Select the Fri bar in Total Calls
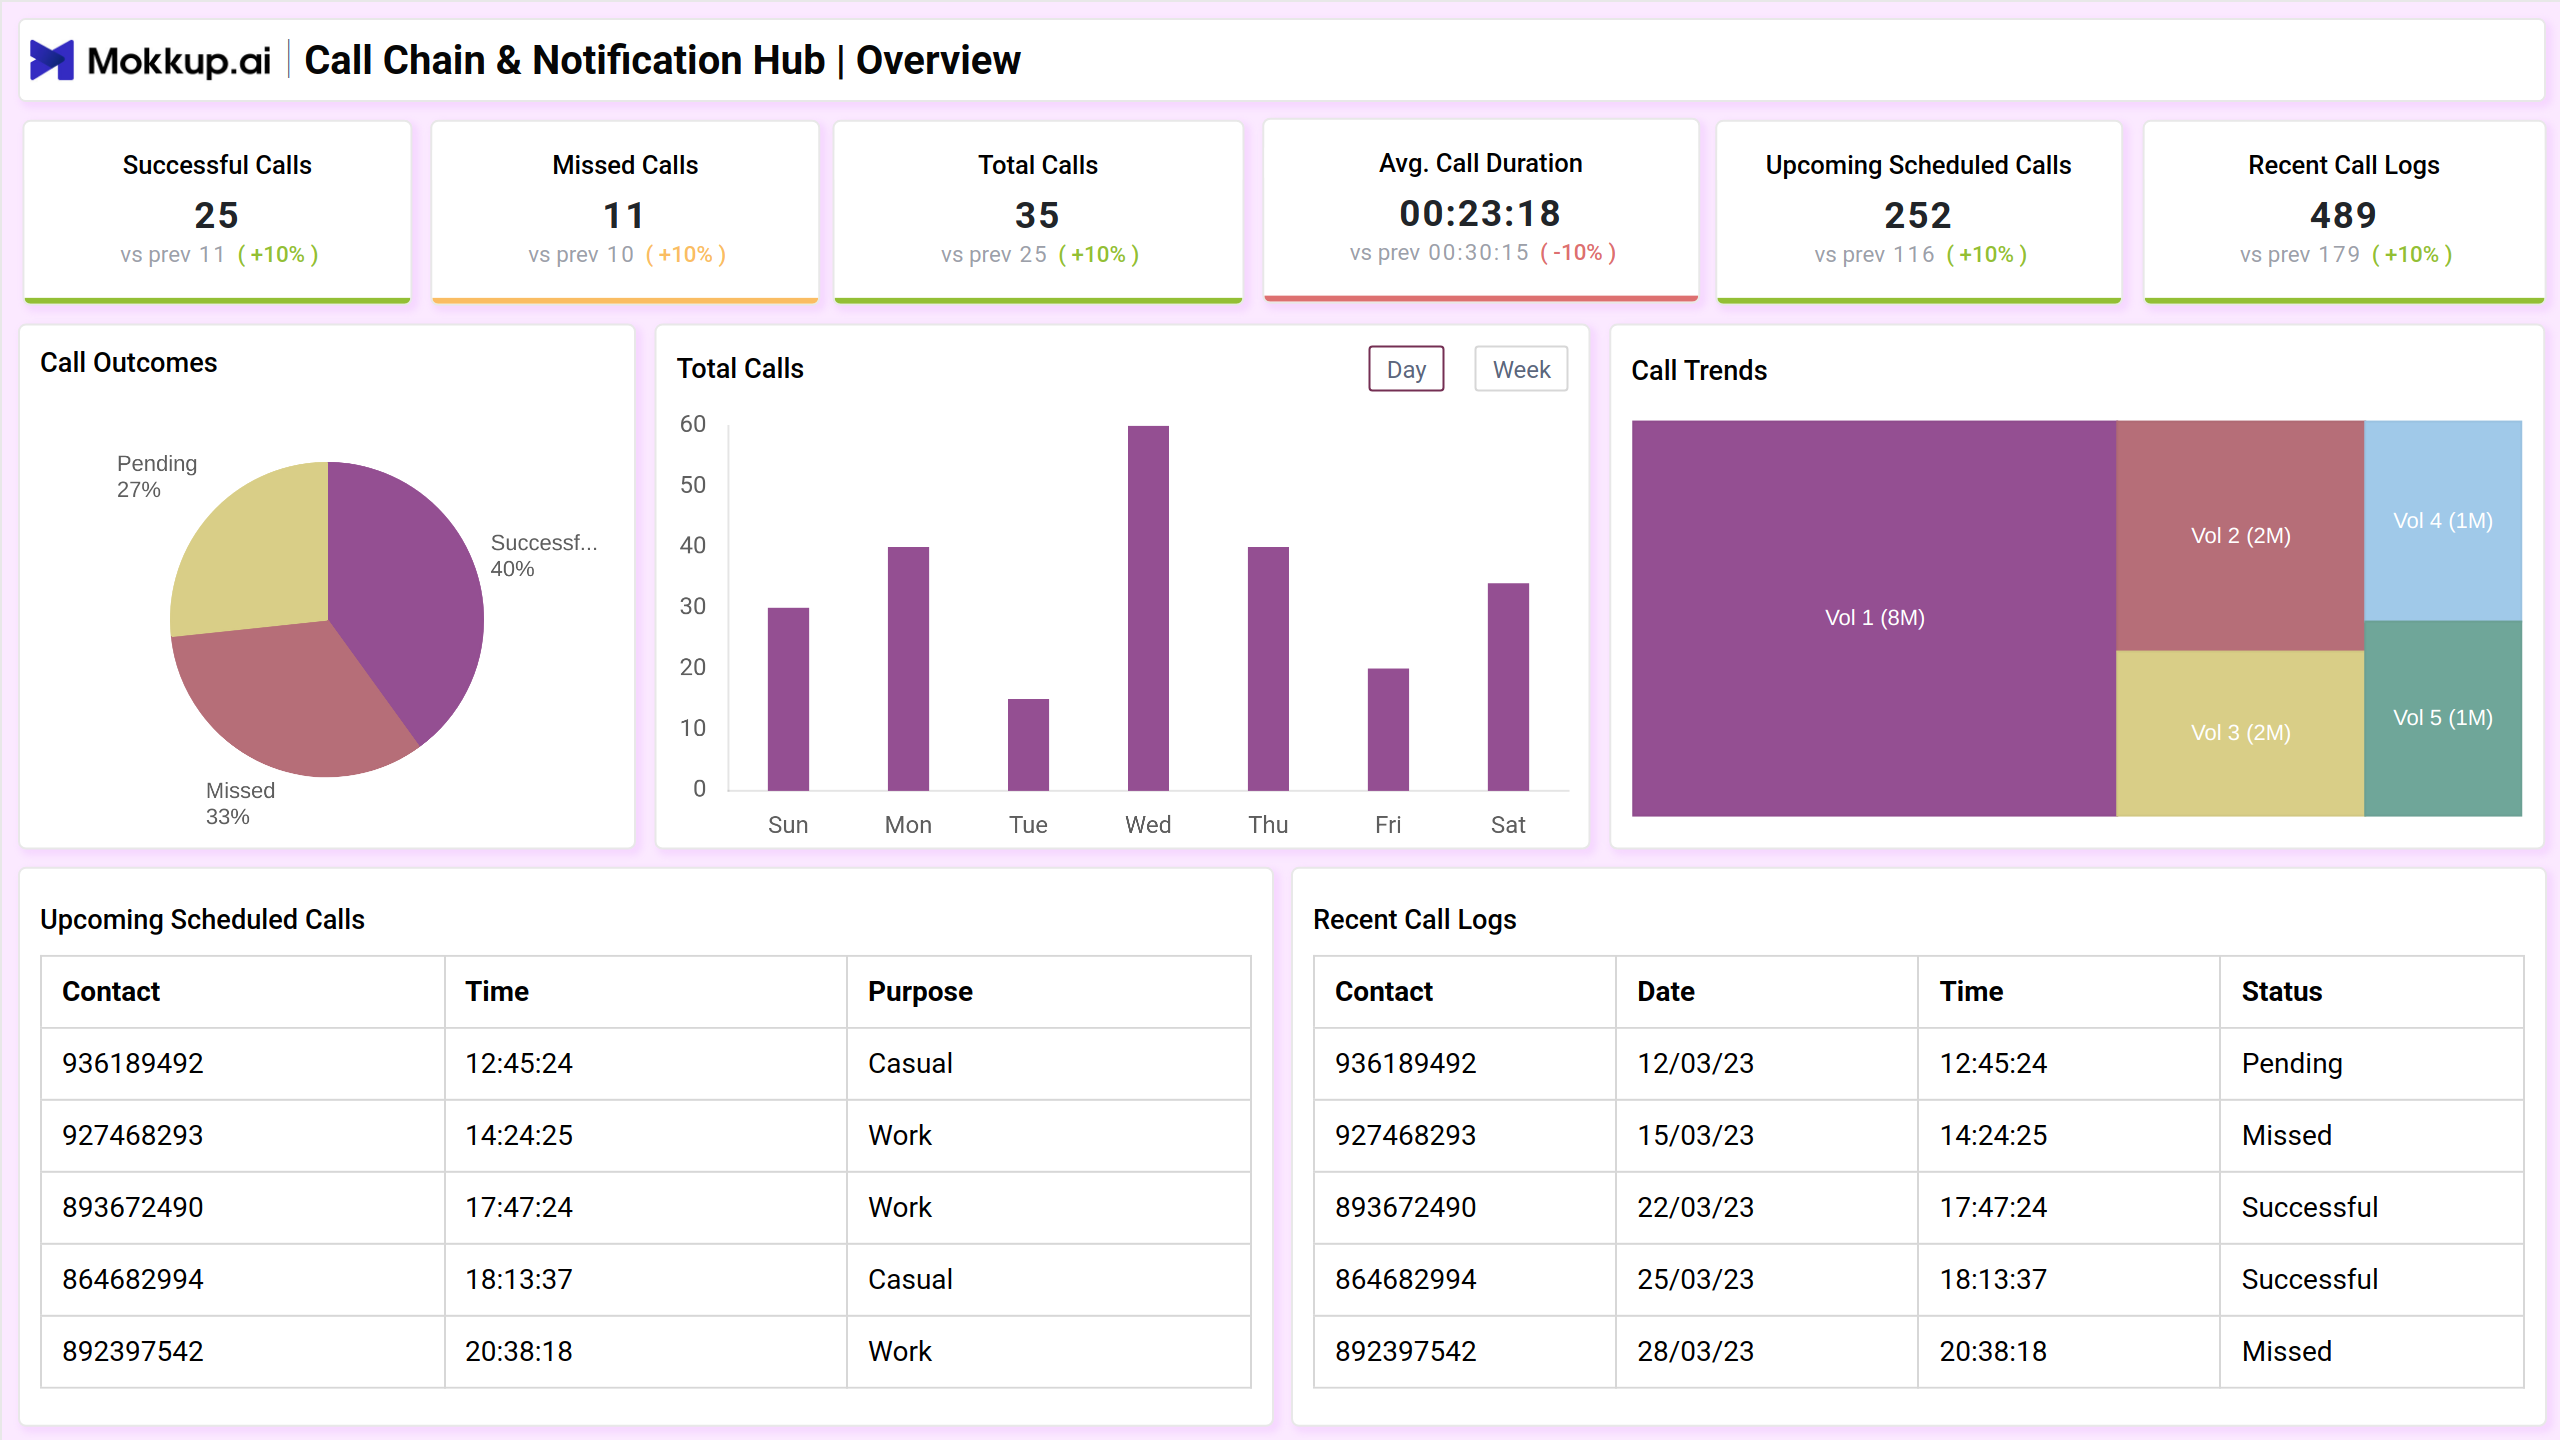This screenshot has width=2560, height=1440. (x=1388, y=730)
